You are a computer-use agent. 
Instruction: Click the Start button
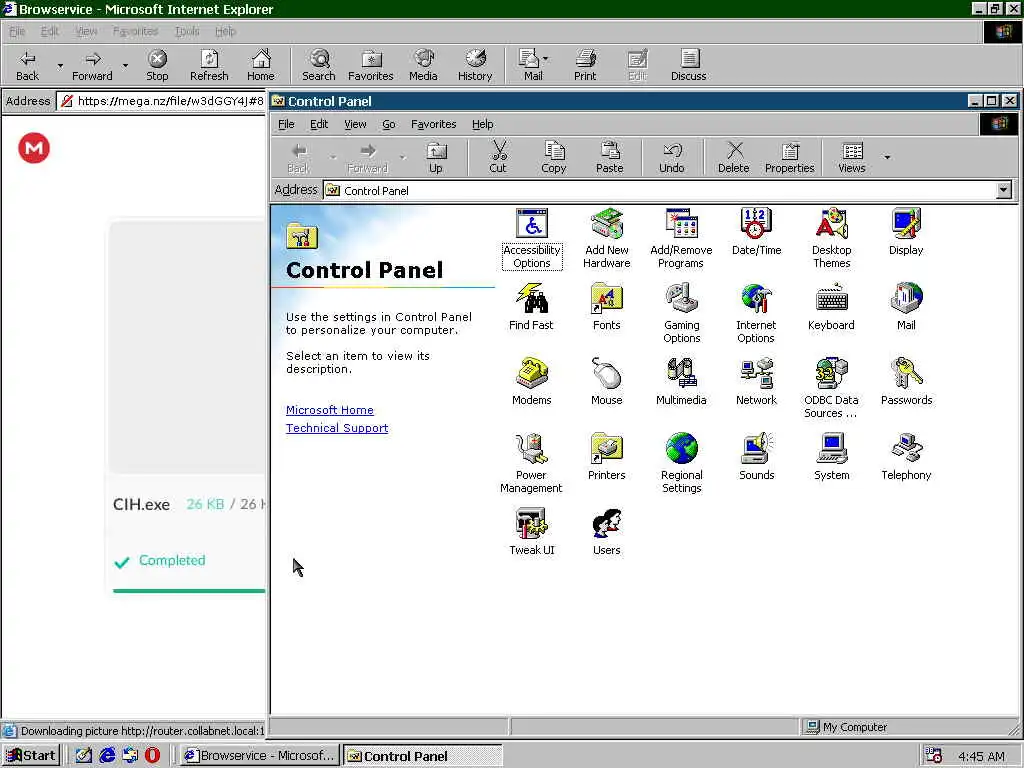coord(31,756)
